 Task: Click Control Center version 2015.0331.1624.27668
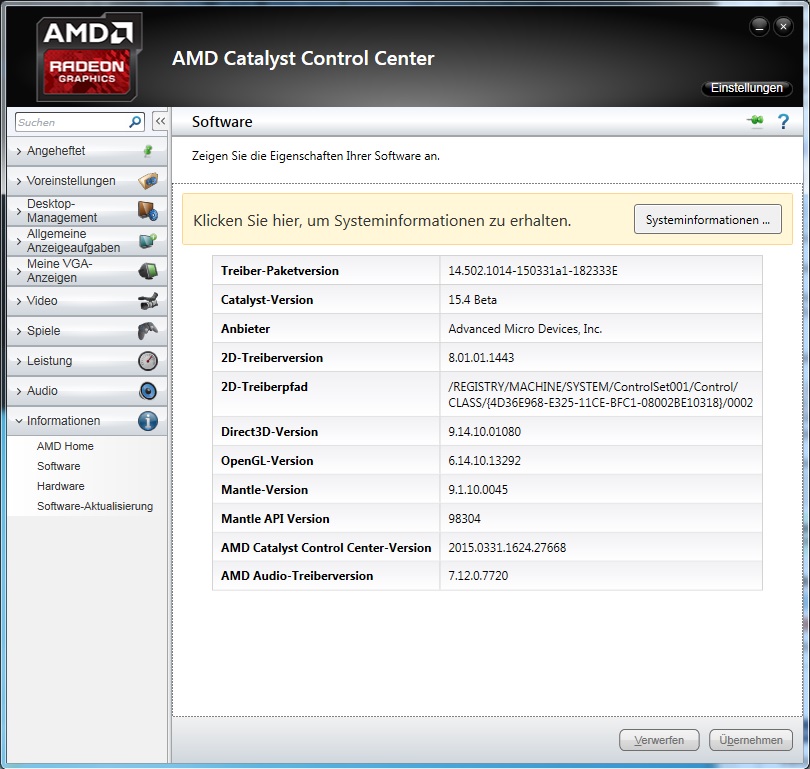(507, 547)
